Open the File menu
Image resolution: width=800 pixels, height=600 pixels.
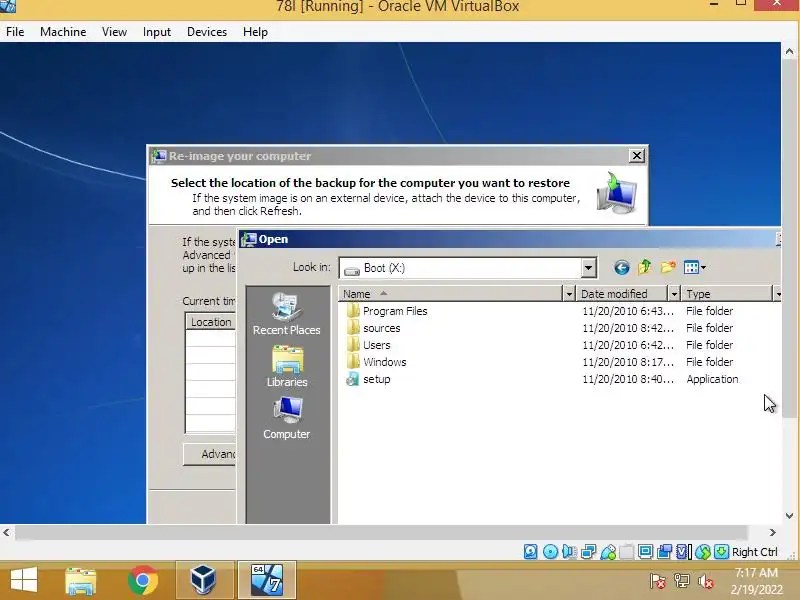[15, 32]
